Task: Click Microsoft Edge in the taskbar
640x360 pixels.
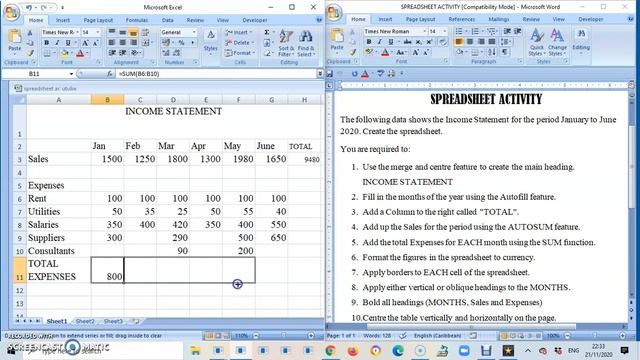Action: pyautogui.click(x=398, y=350)
